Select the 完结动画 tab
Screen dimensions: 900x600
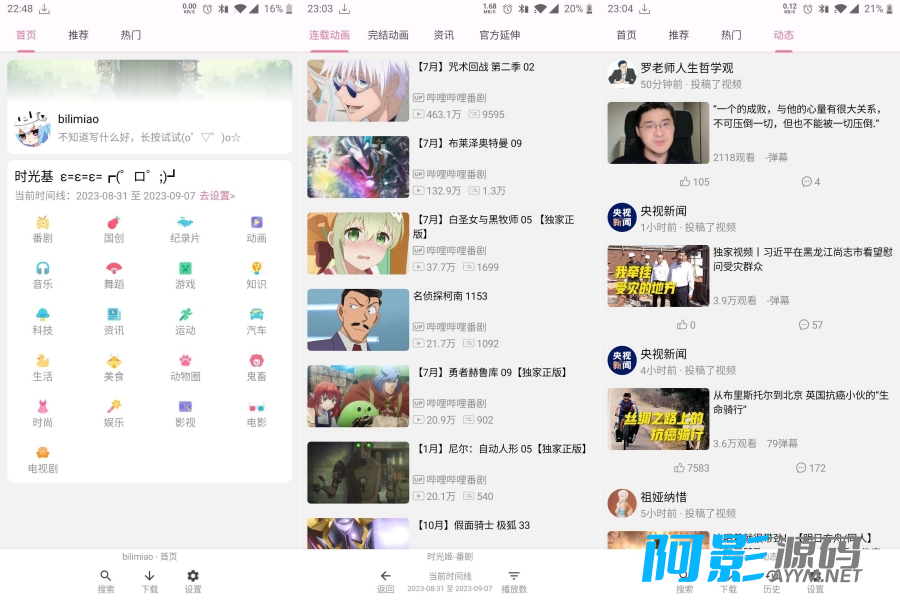pos(388,35)
